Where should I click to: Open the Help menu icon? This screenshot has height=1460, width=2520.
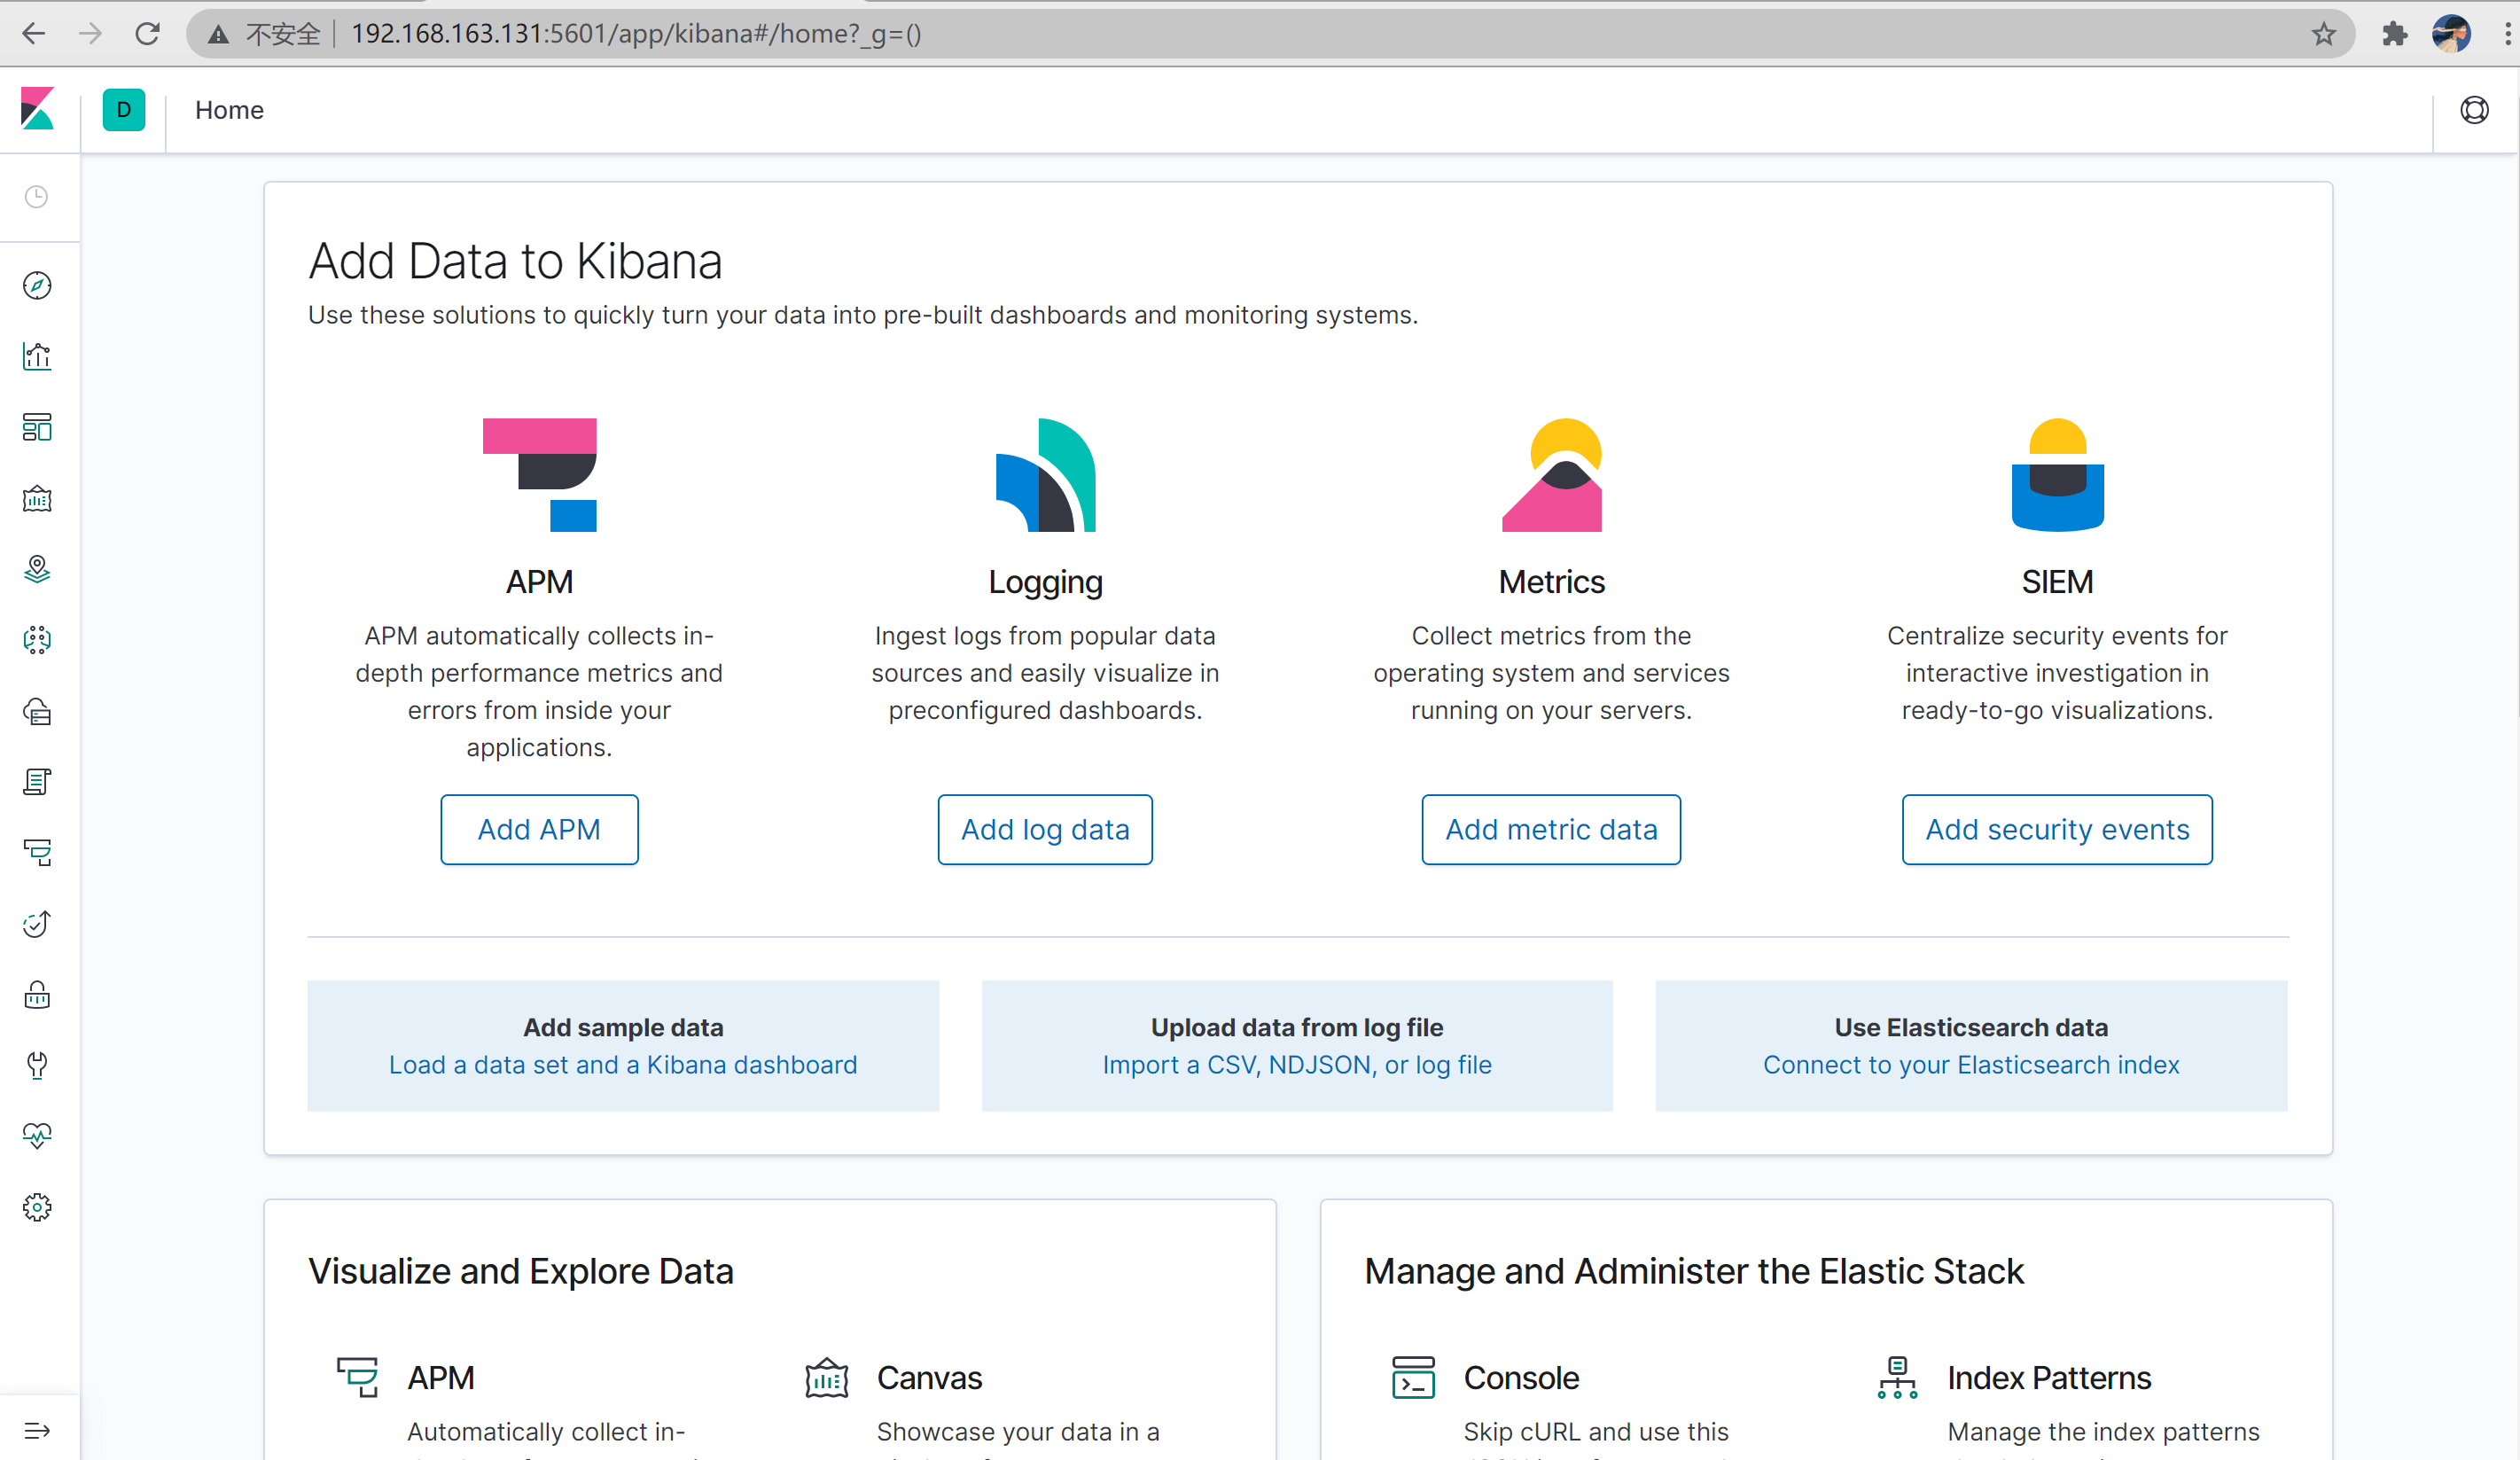(2474, 110)
